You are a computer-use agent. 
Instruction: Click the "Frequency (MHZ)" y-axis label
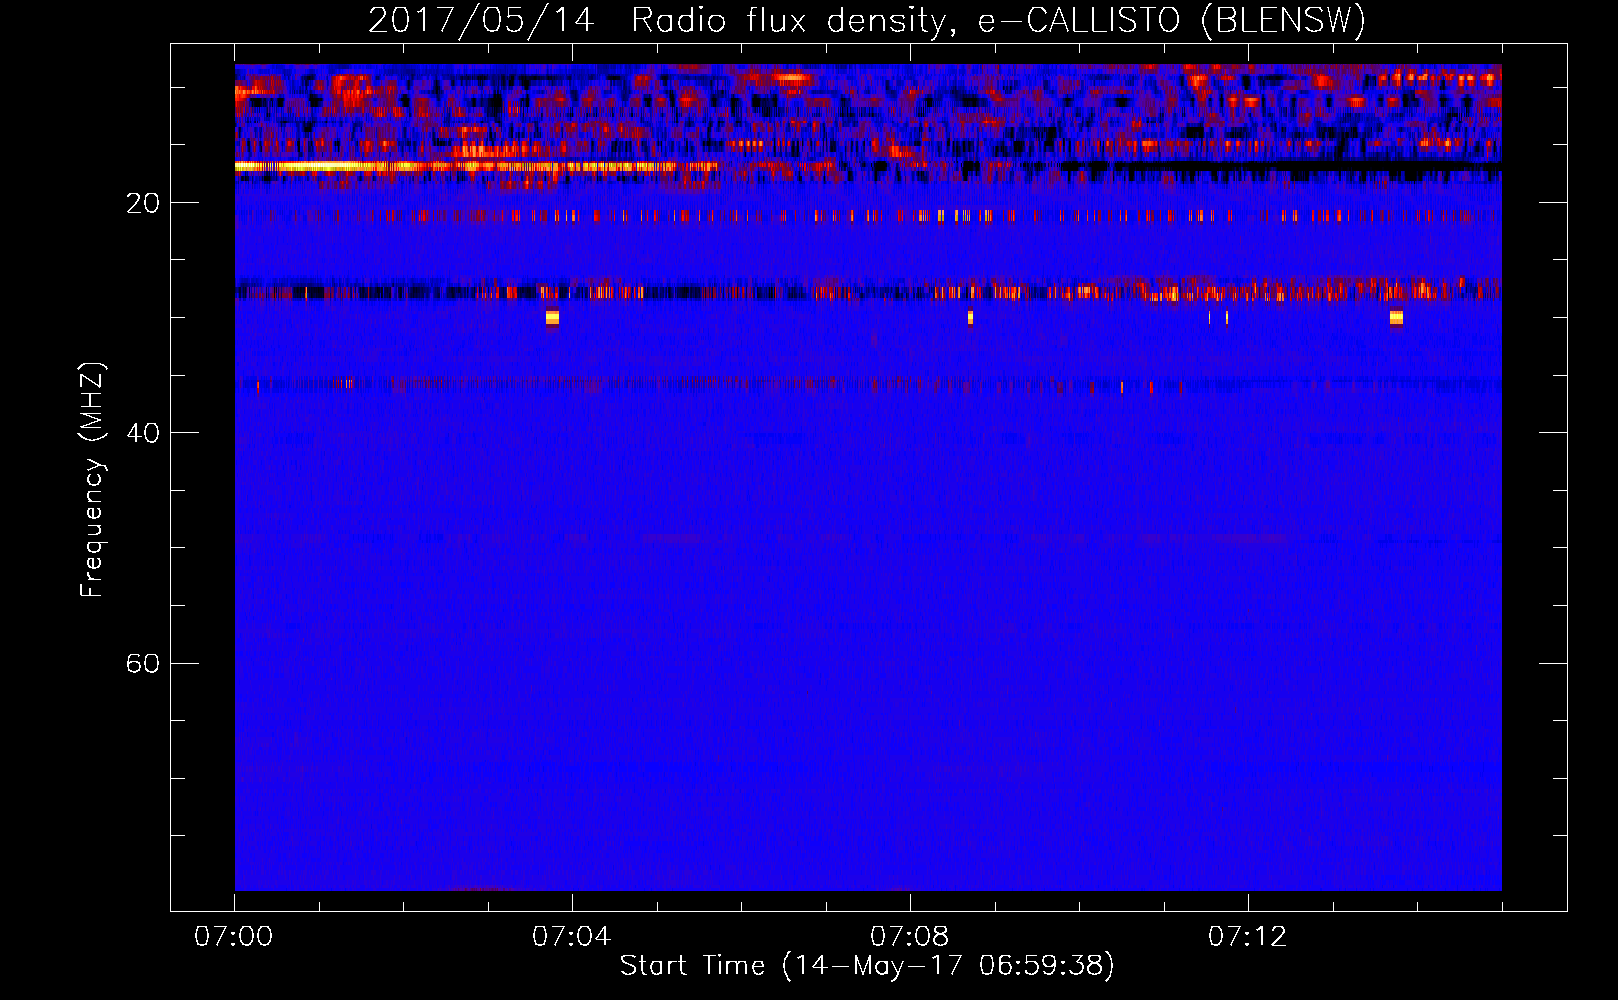pyautogui.click(x=92, y=480)
